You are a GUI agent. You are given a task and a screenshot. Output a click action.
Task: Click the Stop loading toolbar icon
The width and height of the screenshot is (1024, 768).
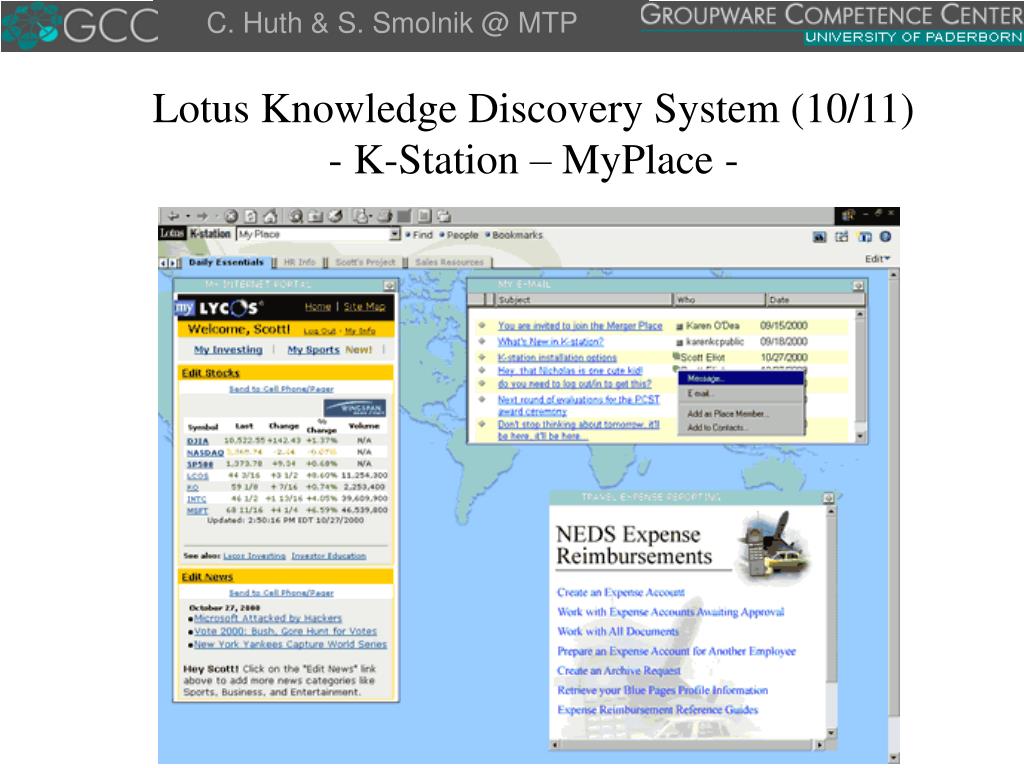(x=231, y=216)
